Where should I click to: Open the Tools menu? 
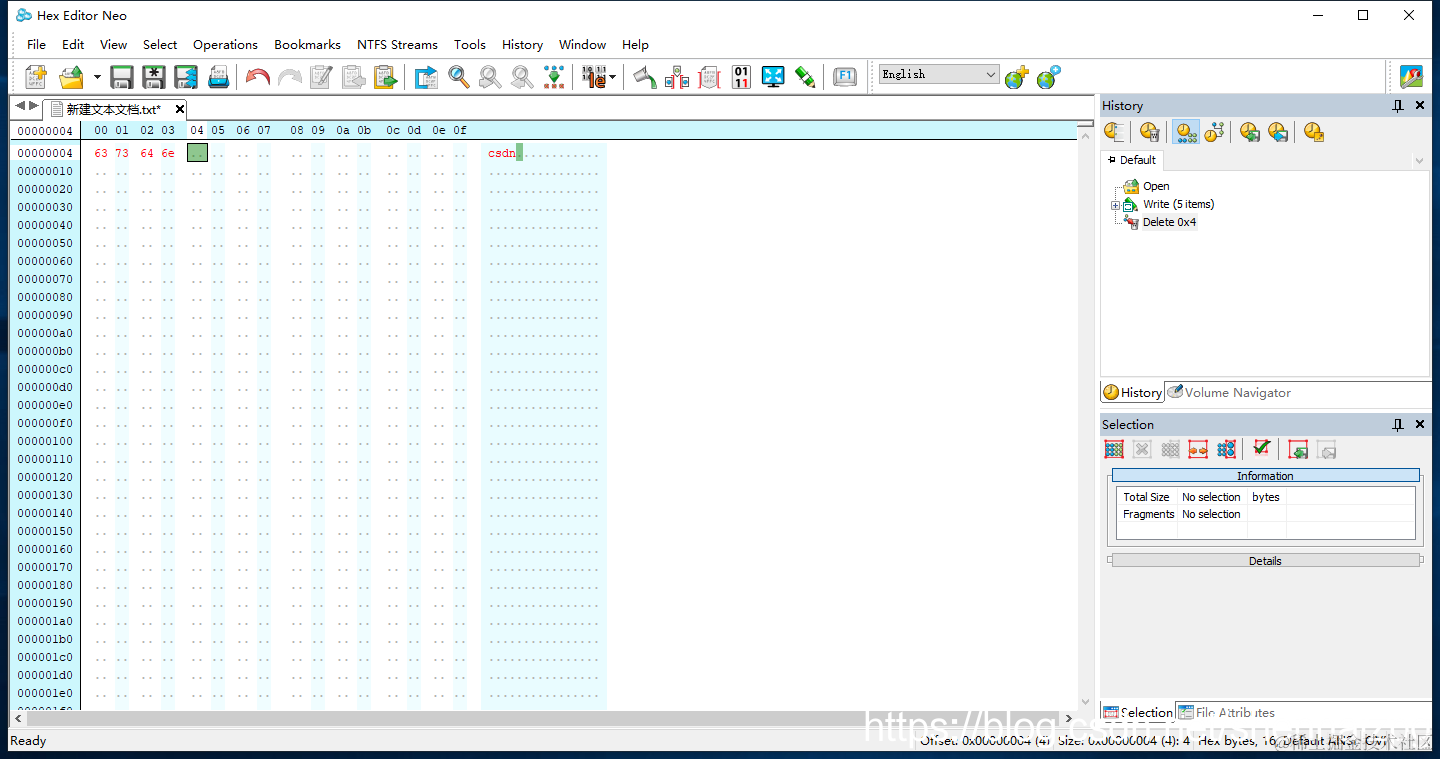tap(470, 45)
